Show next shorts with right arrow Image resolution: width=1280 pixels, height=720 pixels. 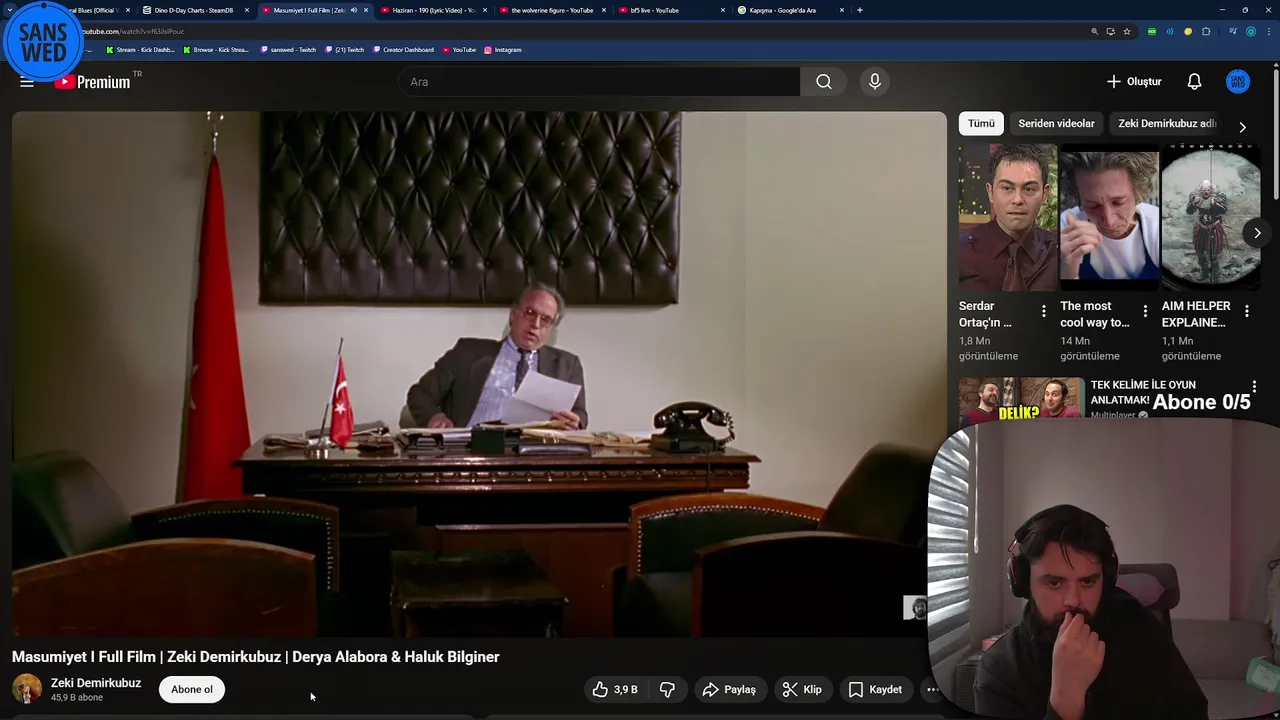[x=1257, y=233]
